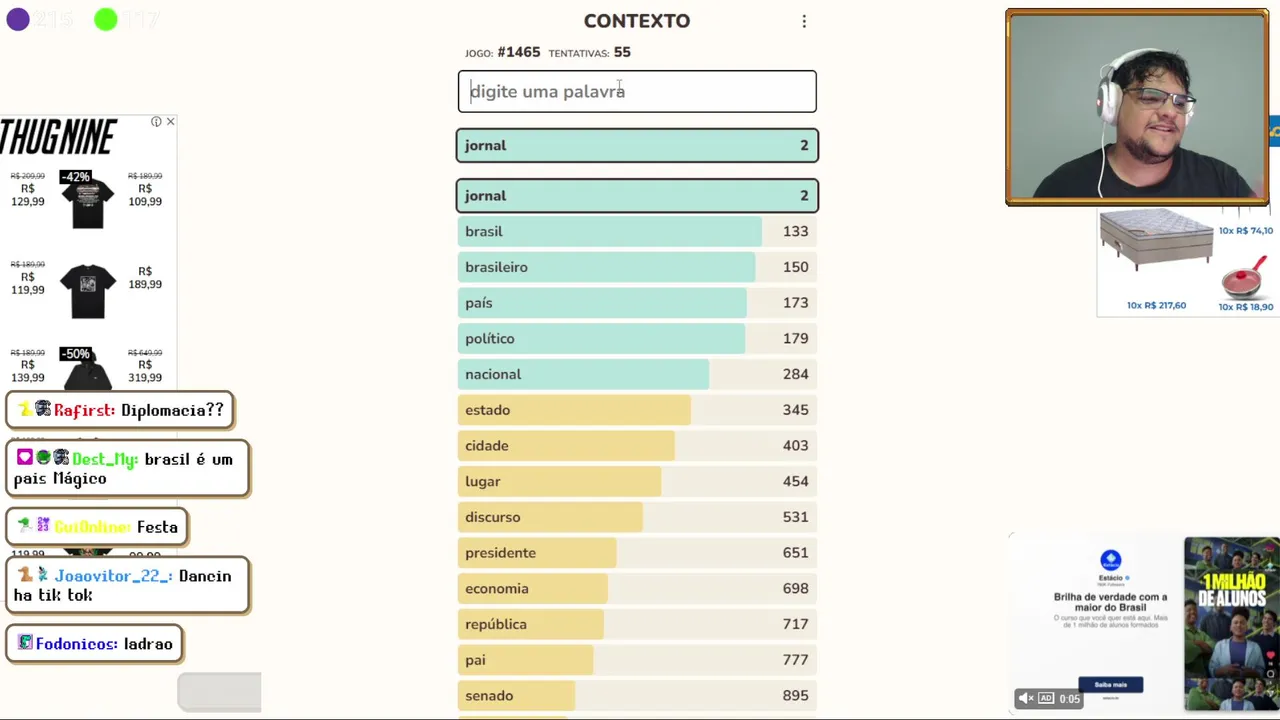The width and height of the screenshot is (1280, 720).
Task: Close the THUGNINE advertisement
Action: [x=170, y=122]
